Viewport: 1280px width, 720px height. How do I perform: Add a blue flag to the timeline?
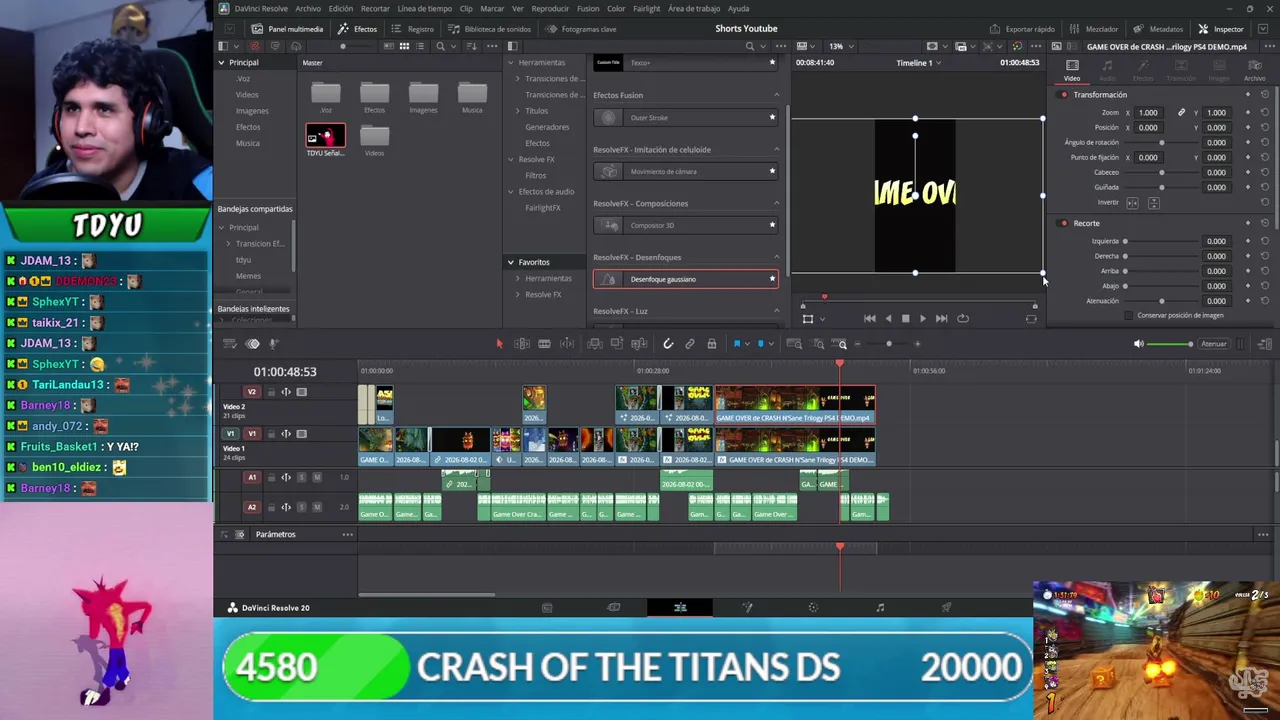coord(737,344)
